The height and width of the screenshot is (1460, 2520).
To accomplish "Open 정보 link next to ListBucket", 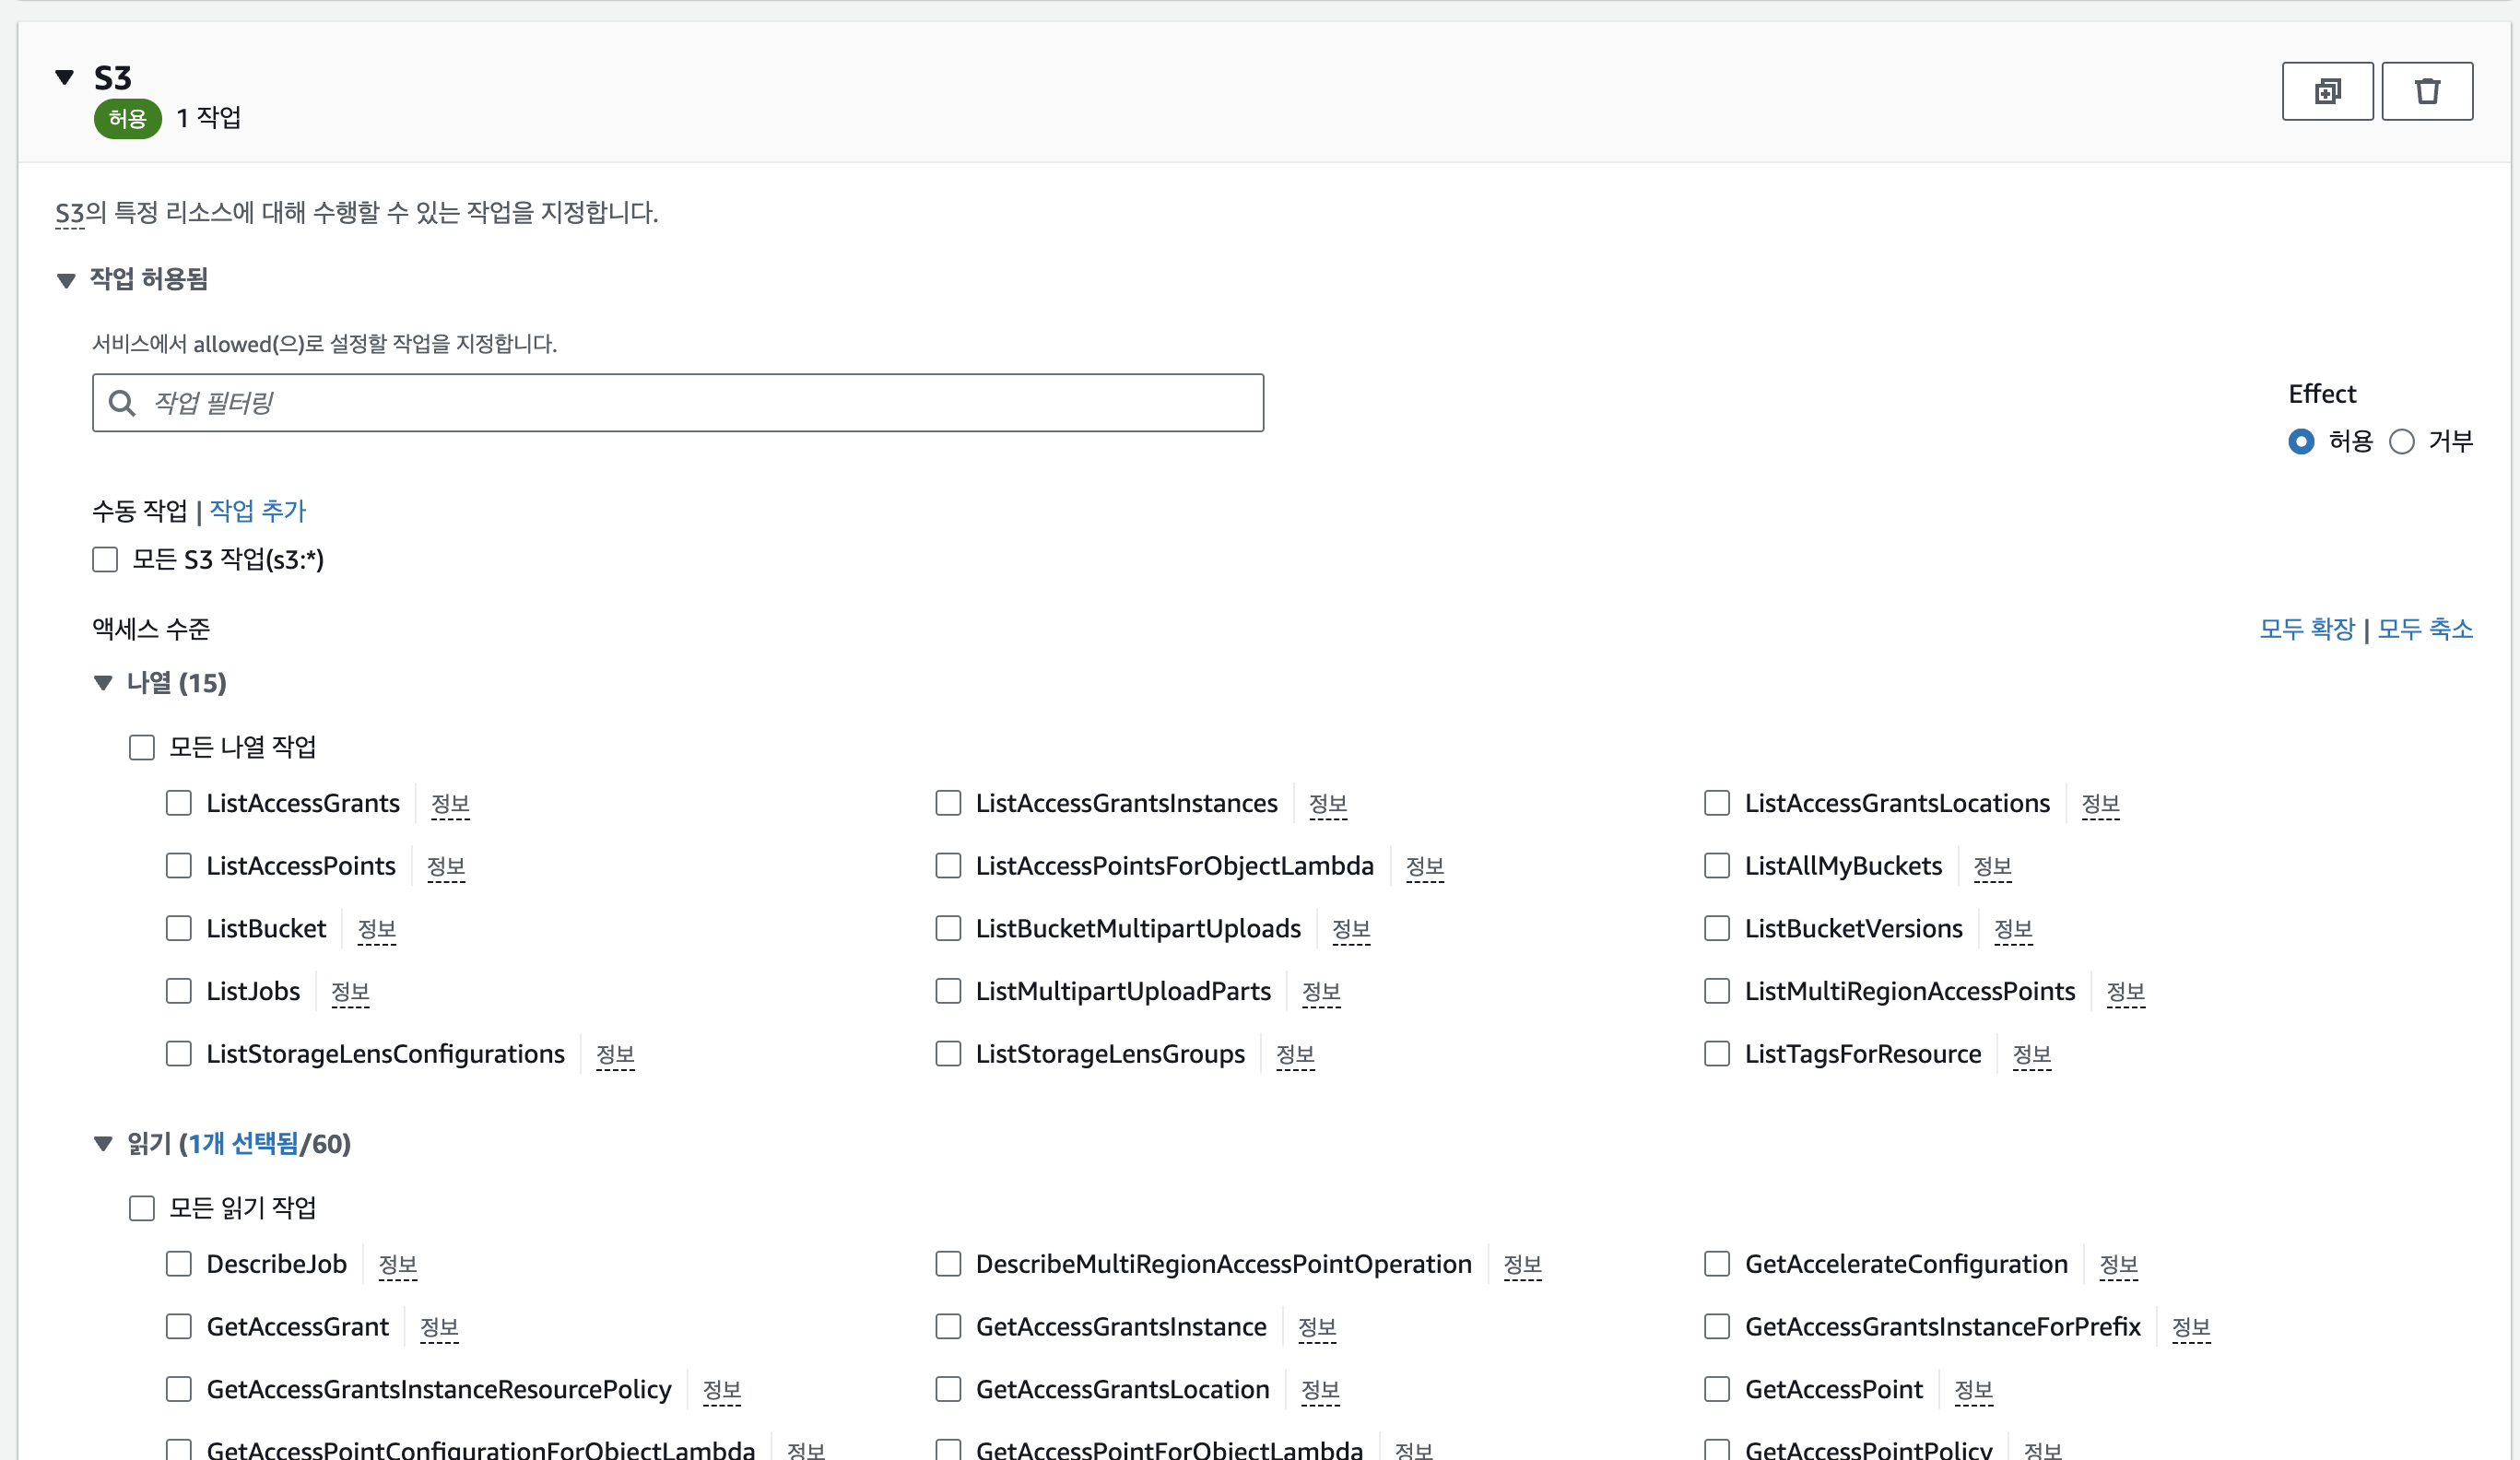I will [377, 930].
